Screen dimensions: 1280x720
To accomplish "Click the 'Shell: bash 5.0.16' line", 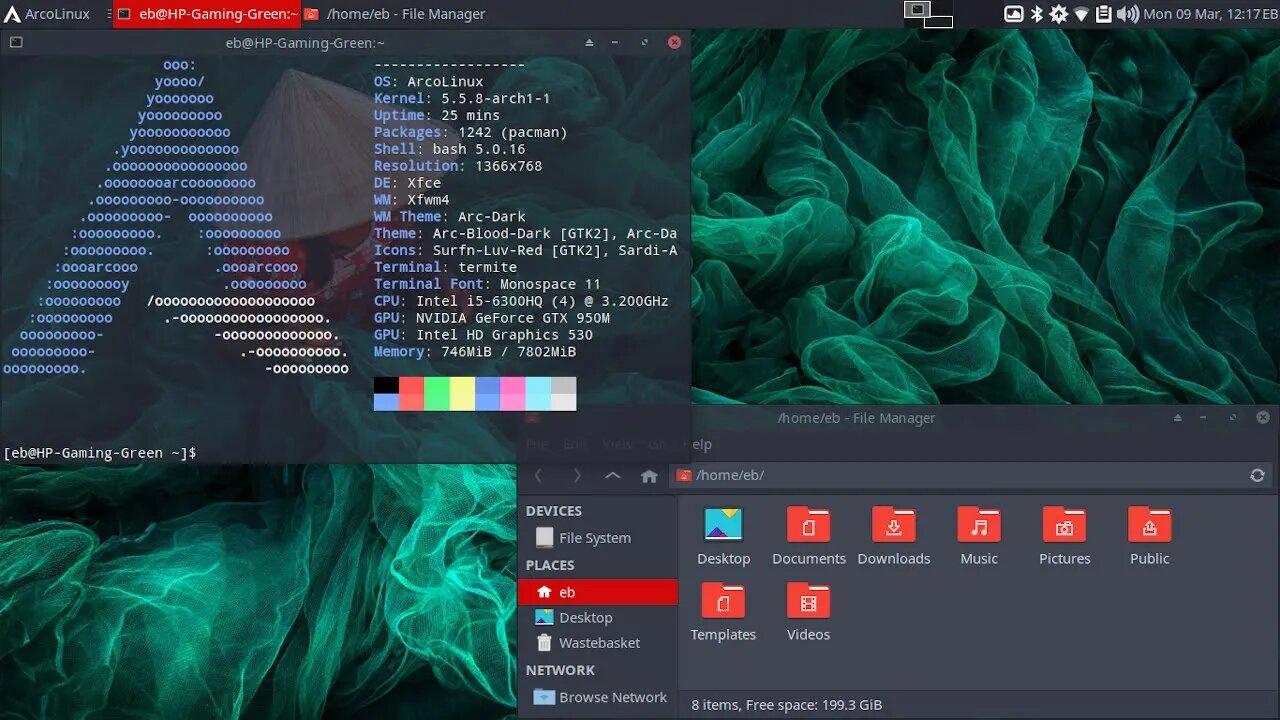I will (x=449, y=149).
